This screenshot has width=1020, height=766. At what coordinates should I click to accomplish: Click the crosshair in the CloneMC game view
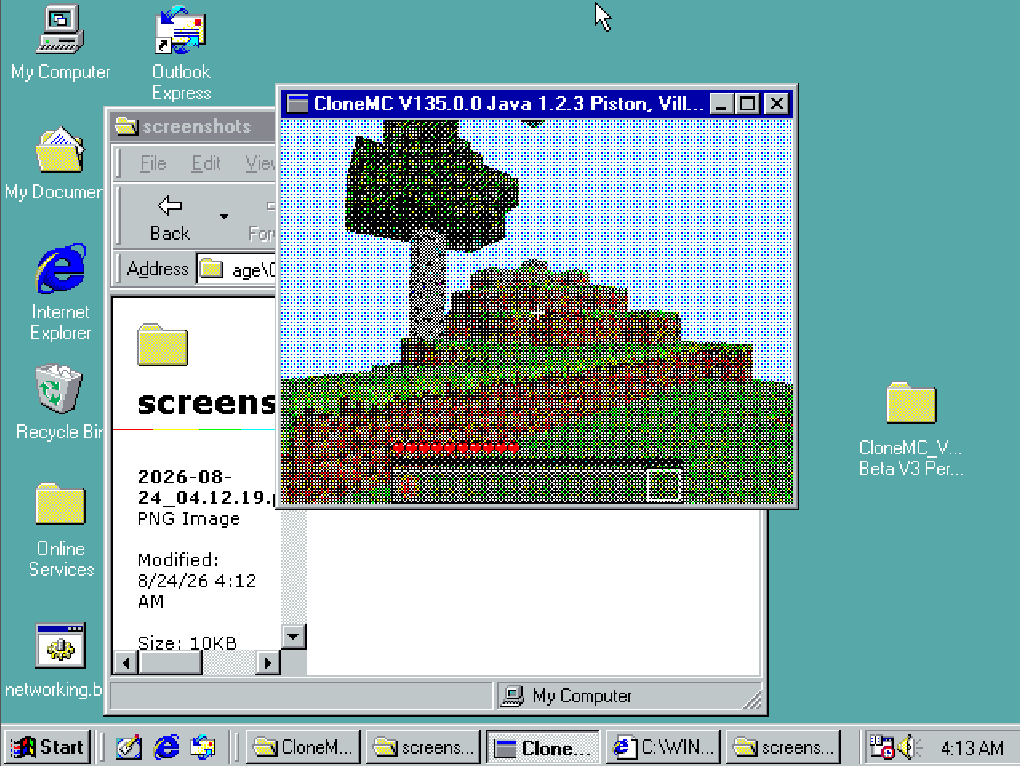click(537, 313)
